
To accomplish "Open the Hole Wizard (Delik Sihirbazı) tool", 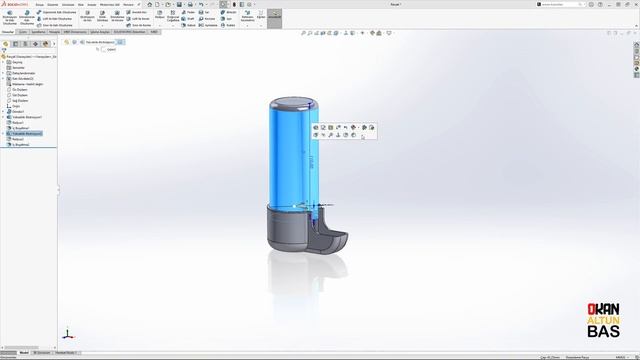I will pyautogui.click(x=102, y=16).
